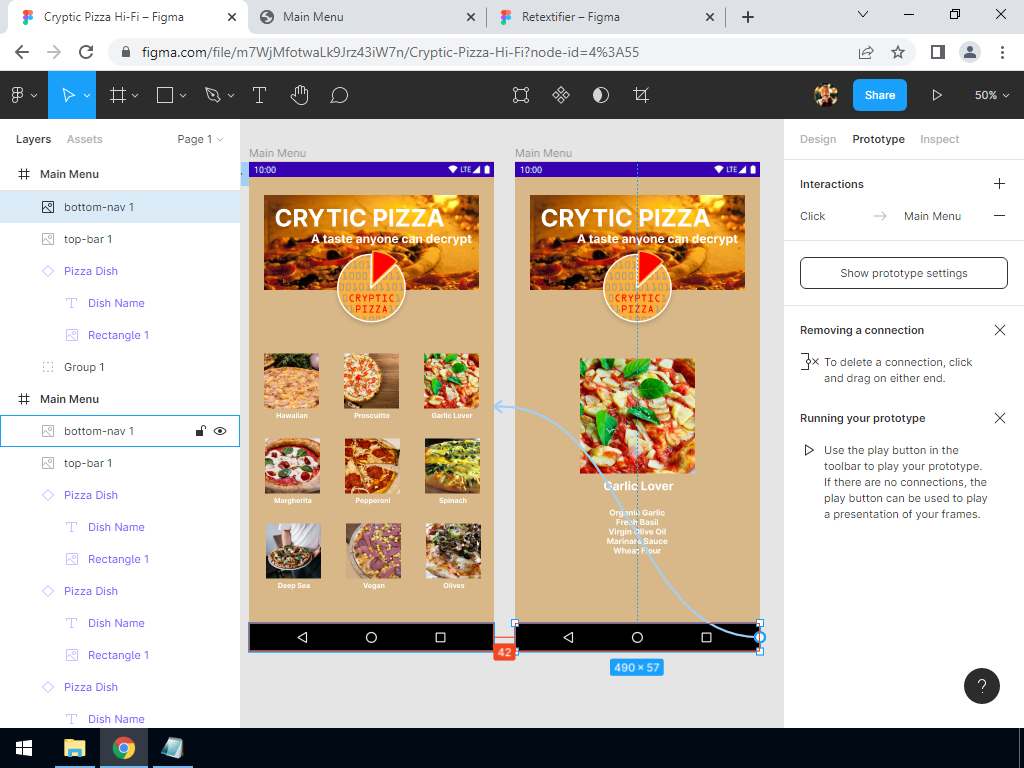
Task: Open Chrome tab search chevron
Action: pyautogui.click(x=863, y=14)
